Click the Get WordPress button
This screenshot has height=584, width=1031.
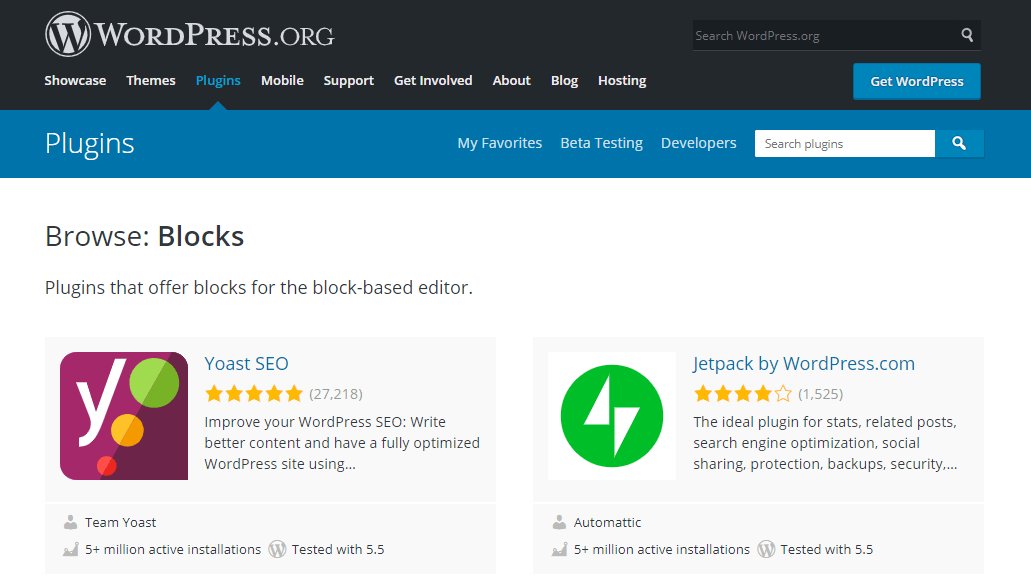coord(917,82)
